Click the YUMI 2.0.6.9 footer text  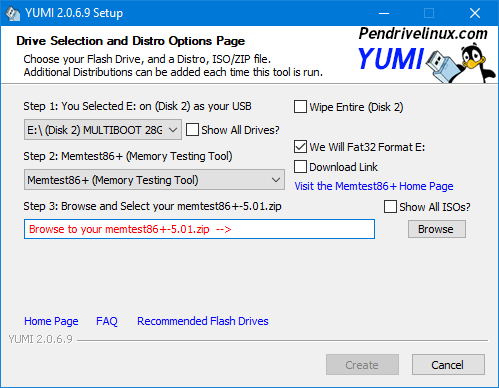(x=40, y=339)
